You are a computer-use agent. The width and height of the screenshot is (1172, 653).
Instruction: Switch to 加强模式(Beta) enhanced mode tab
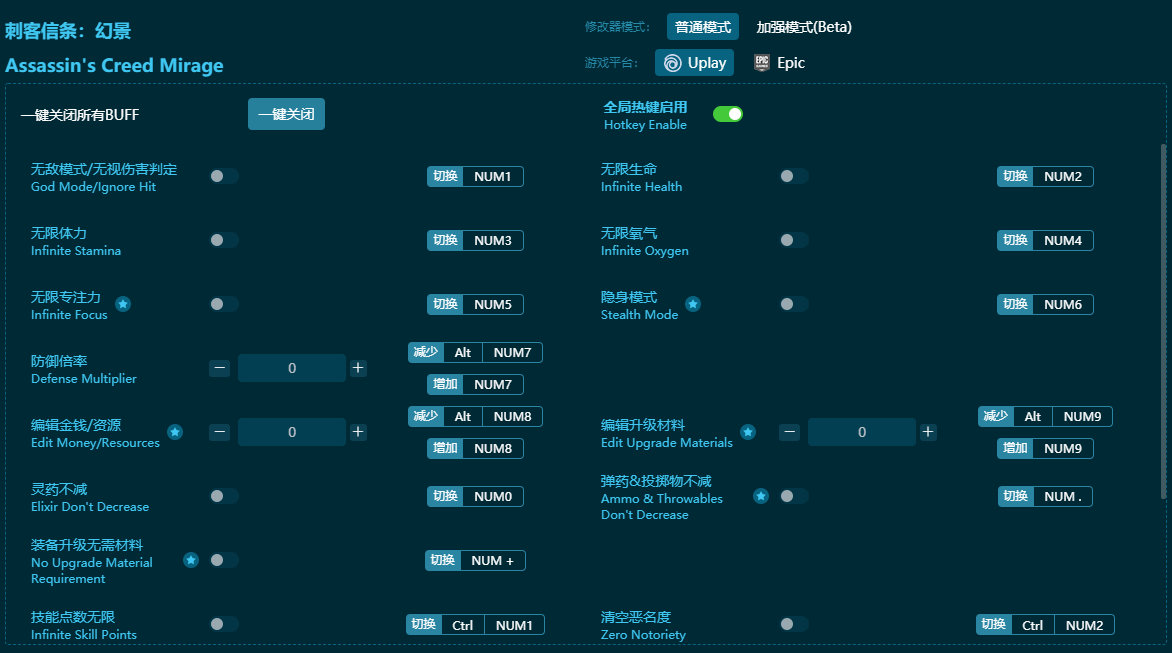(x=804, y=27)
